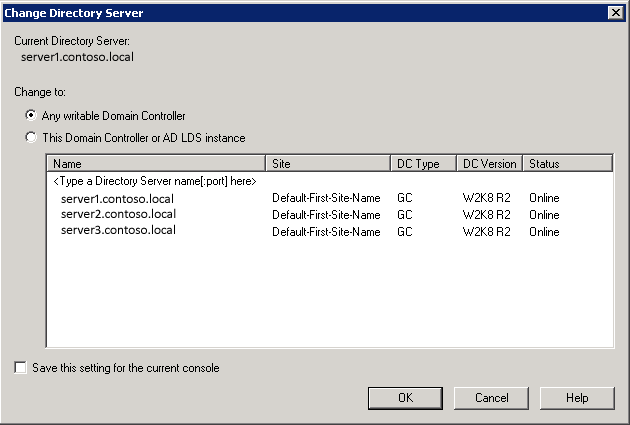Click GC type cell in server1 row
The image size is (630, 425).
click(x=405, y=198)
